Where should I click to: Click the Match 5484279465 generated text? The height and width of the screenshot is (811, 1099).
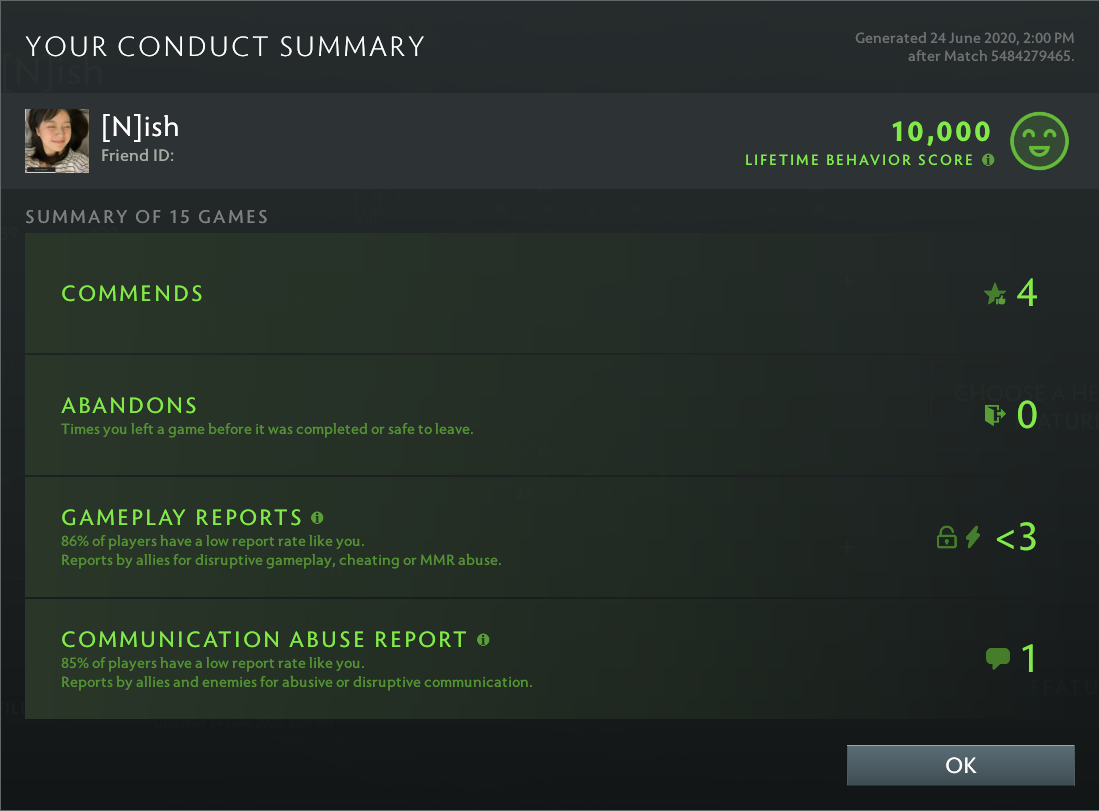[x=962, y=47]
